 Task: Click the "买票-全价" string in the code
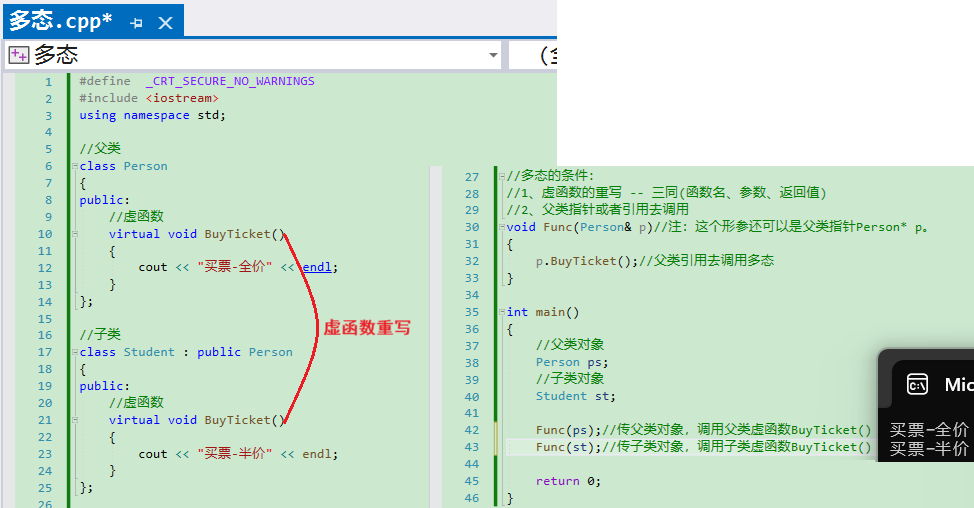click(x=235, y=267)
